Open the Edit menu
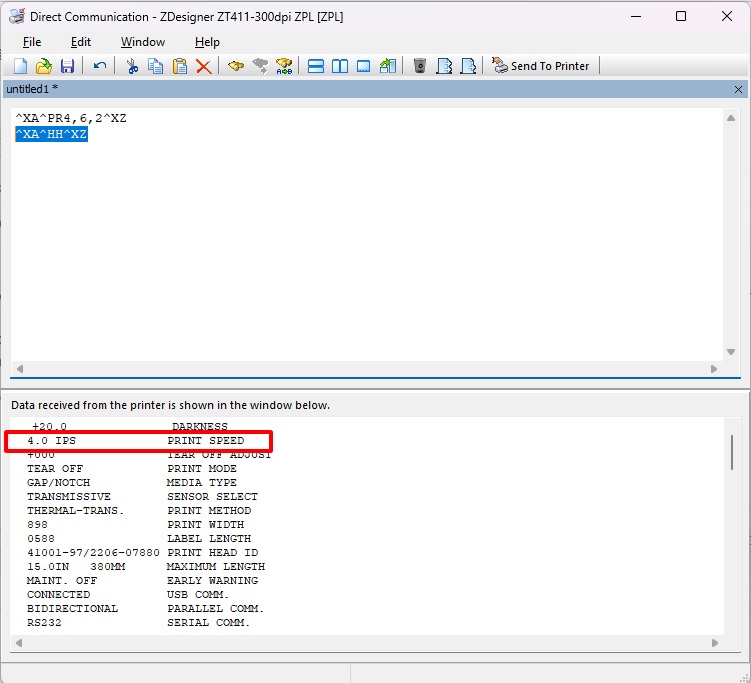Viewport: 751px width, 683px height. point(81,42)
